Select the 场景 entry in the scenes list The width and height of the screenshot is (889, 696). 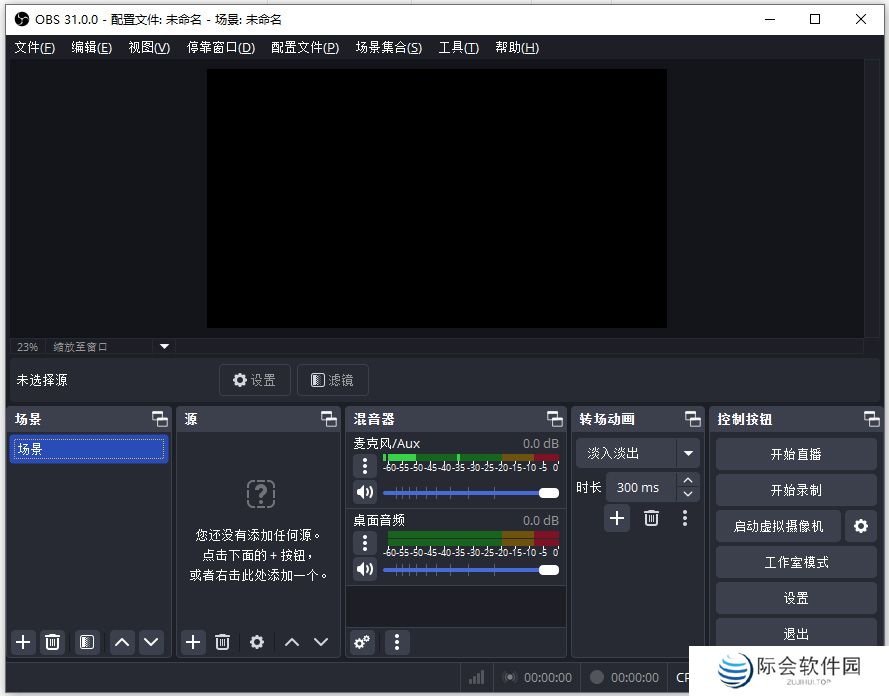click(x=89, y=449)
